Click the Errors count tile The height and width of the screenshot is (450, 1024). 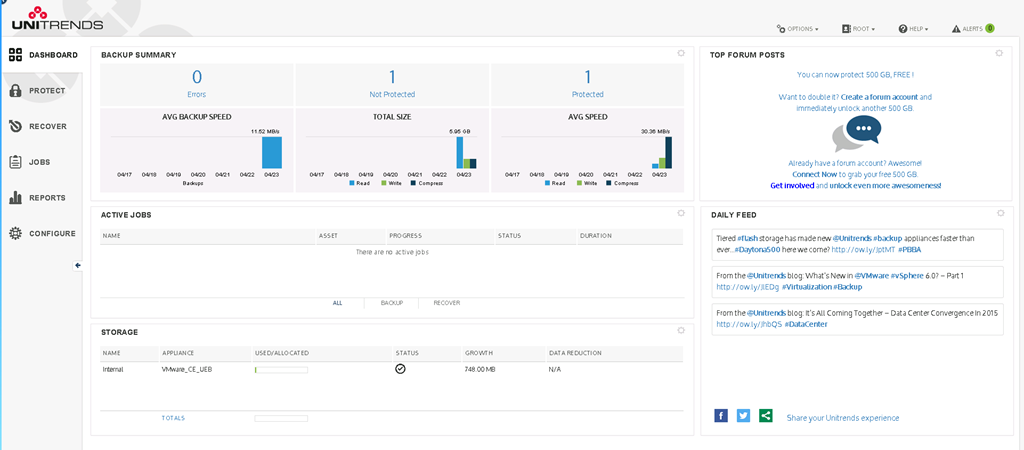click(197, 84)
